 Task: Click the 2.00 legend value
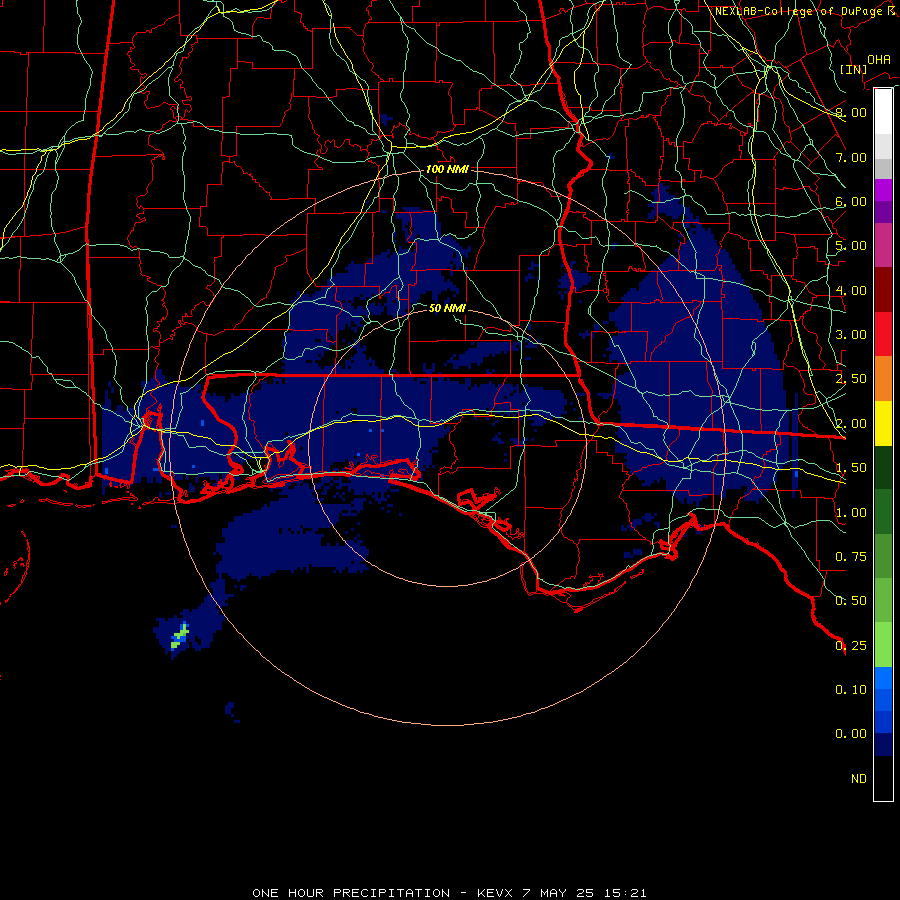(x=851, y=424)
